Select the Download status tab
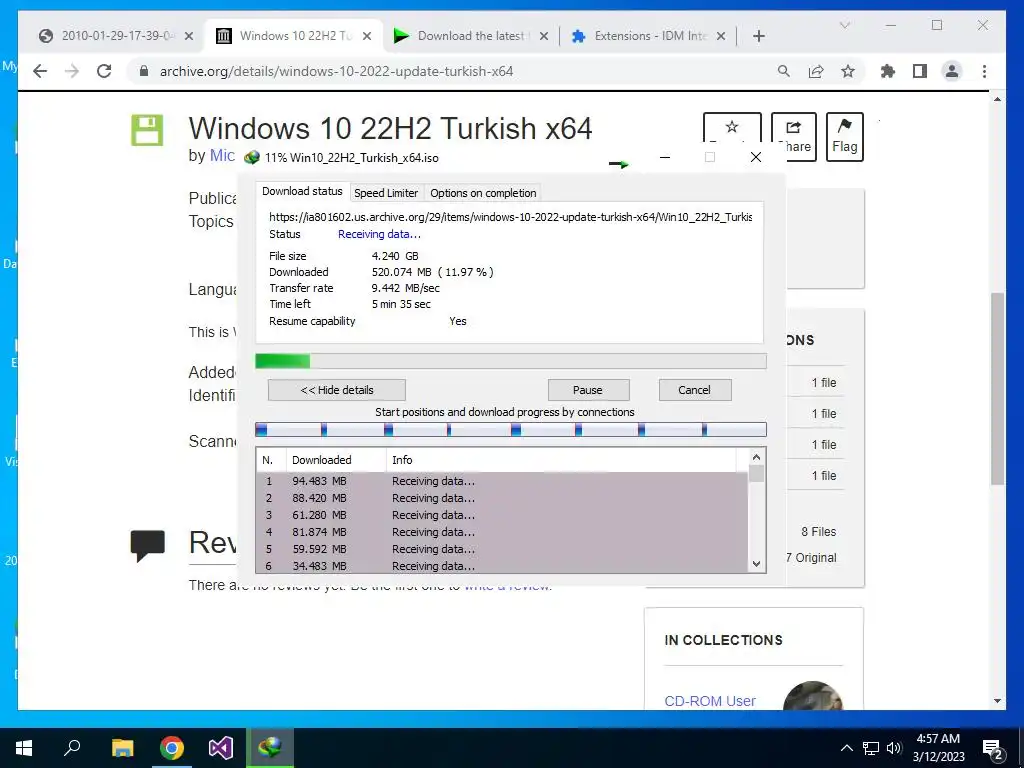Image resolution: width=1024 pixels, height=768 pixels. (x=302, y=191)
